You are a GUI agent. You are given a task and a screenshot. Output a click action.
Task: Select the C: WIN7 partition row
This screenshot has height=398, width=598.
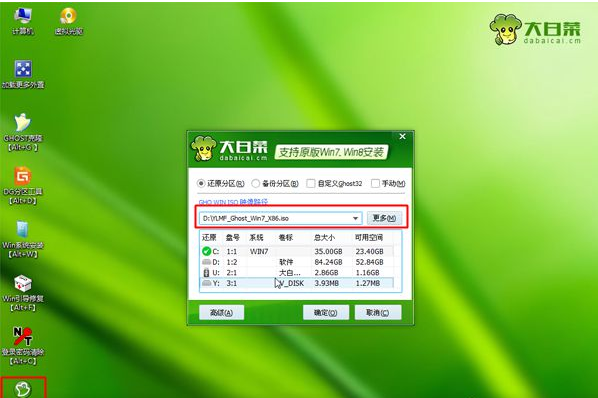(297, 251)
